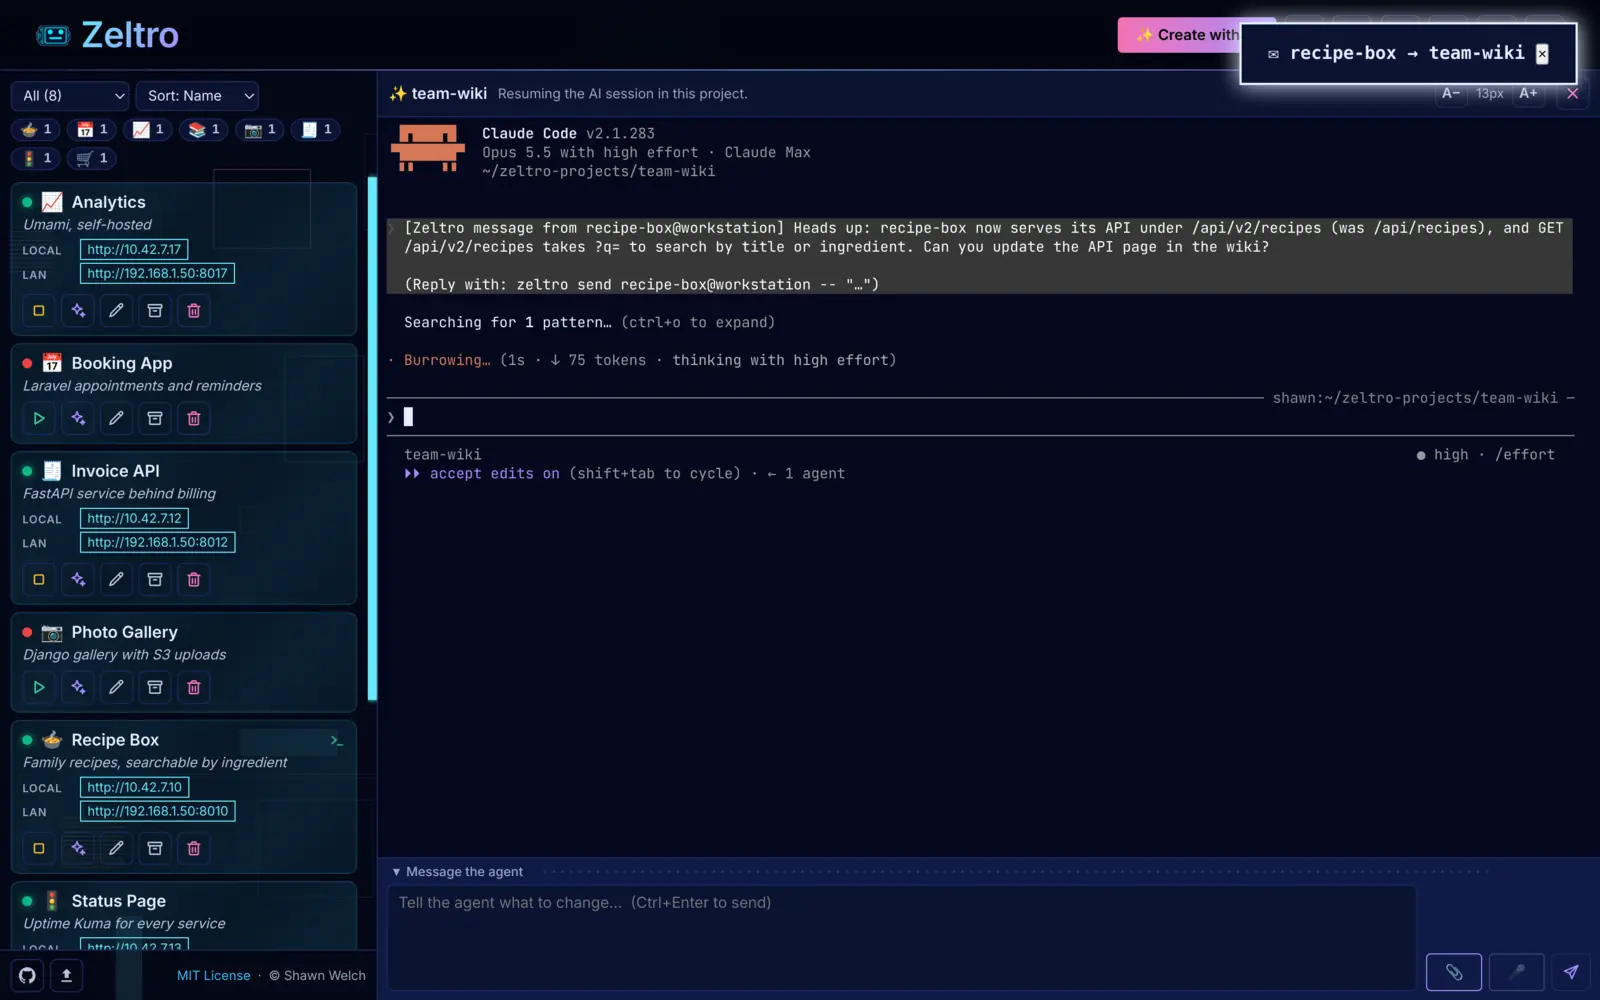The image size is (1600, 1000).
Task: Open the MIT License link
Action: (x=213, y=976)
